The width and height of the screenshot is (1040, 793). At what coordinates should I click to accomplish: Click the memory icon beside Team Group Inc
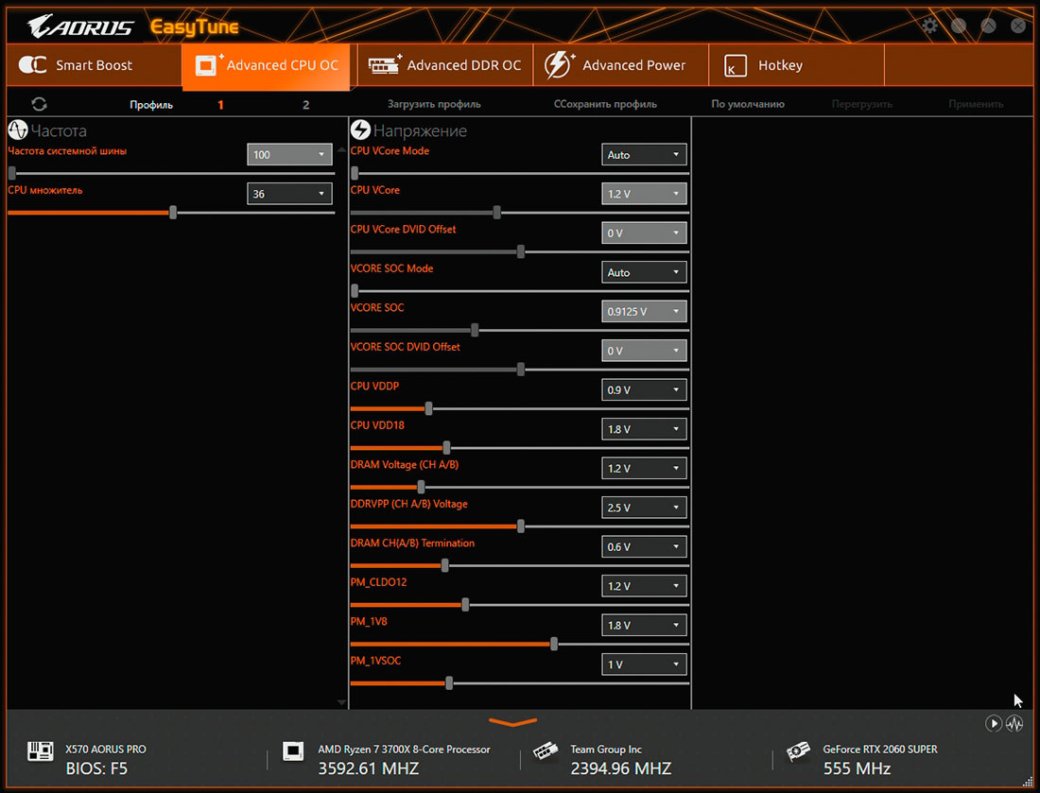(x=545, y=752)
